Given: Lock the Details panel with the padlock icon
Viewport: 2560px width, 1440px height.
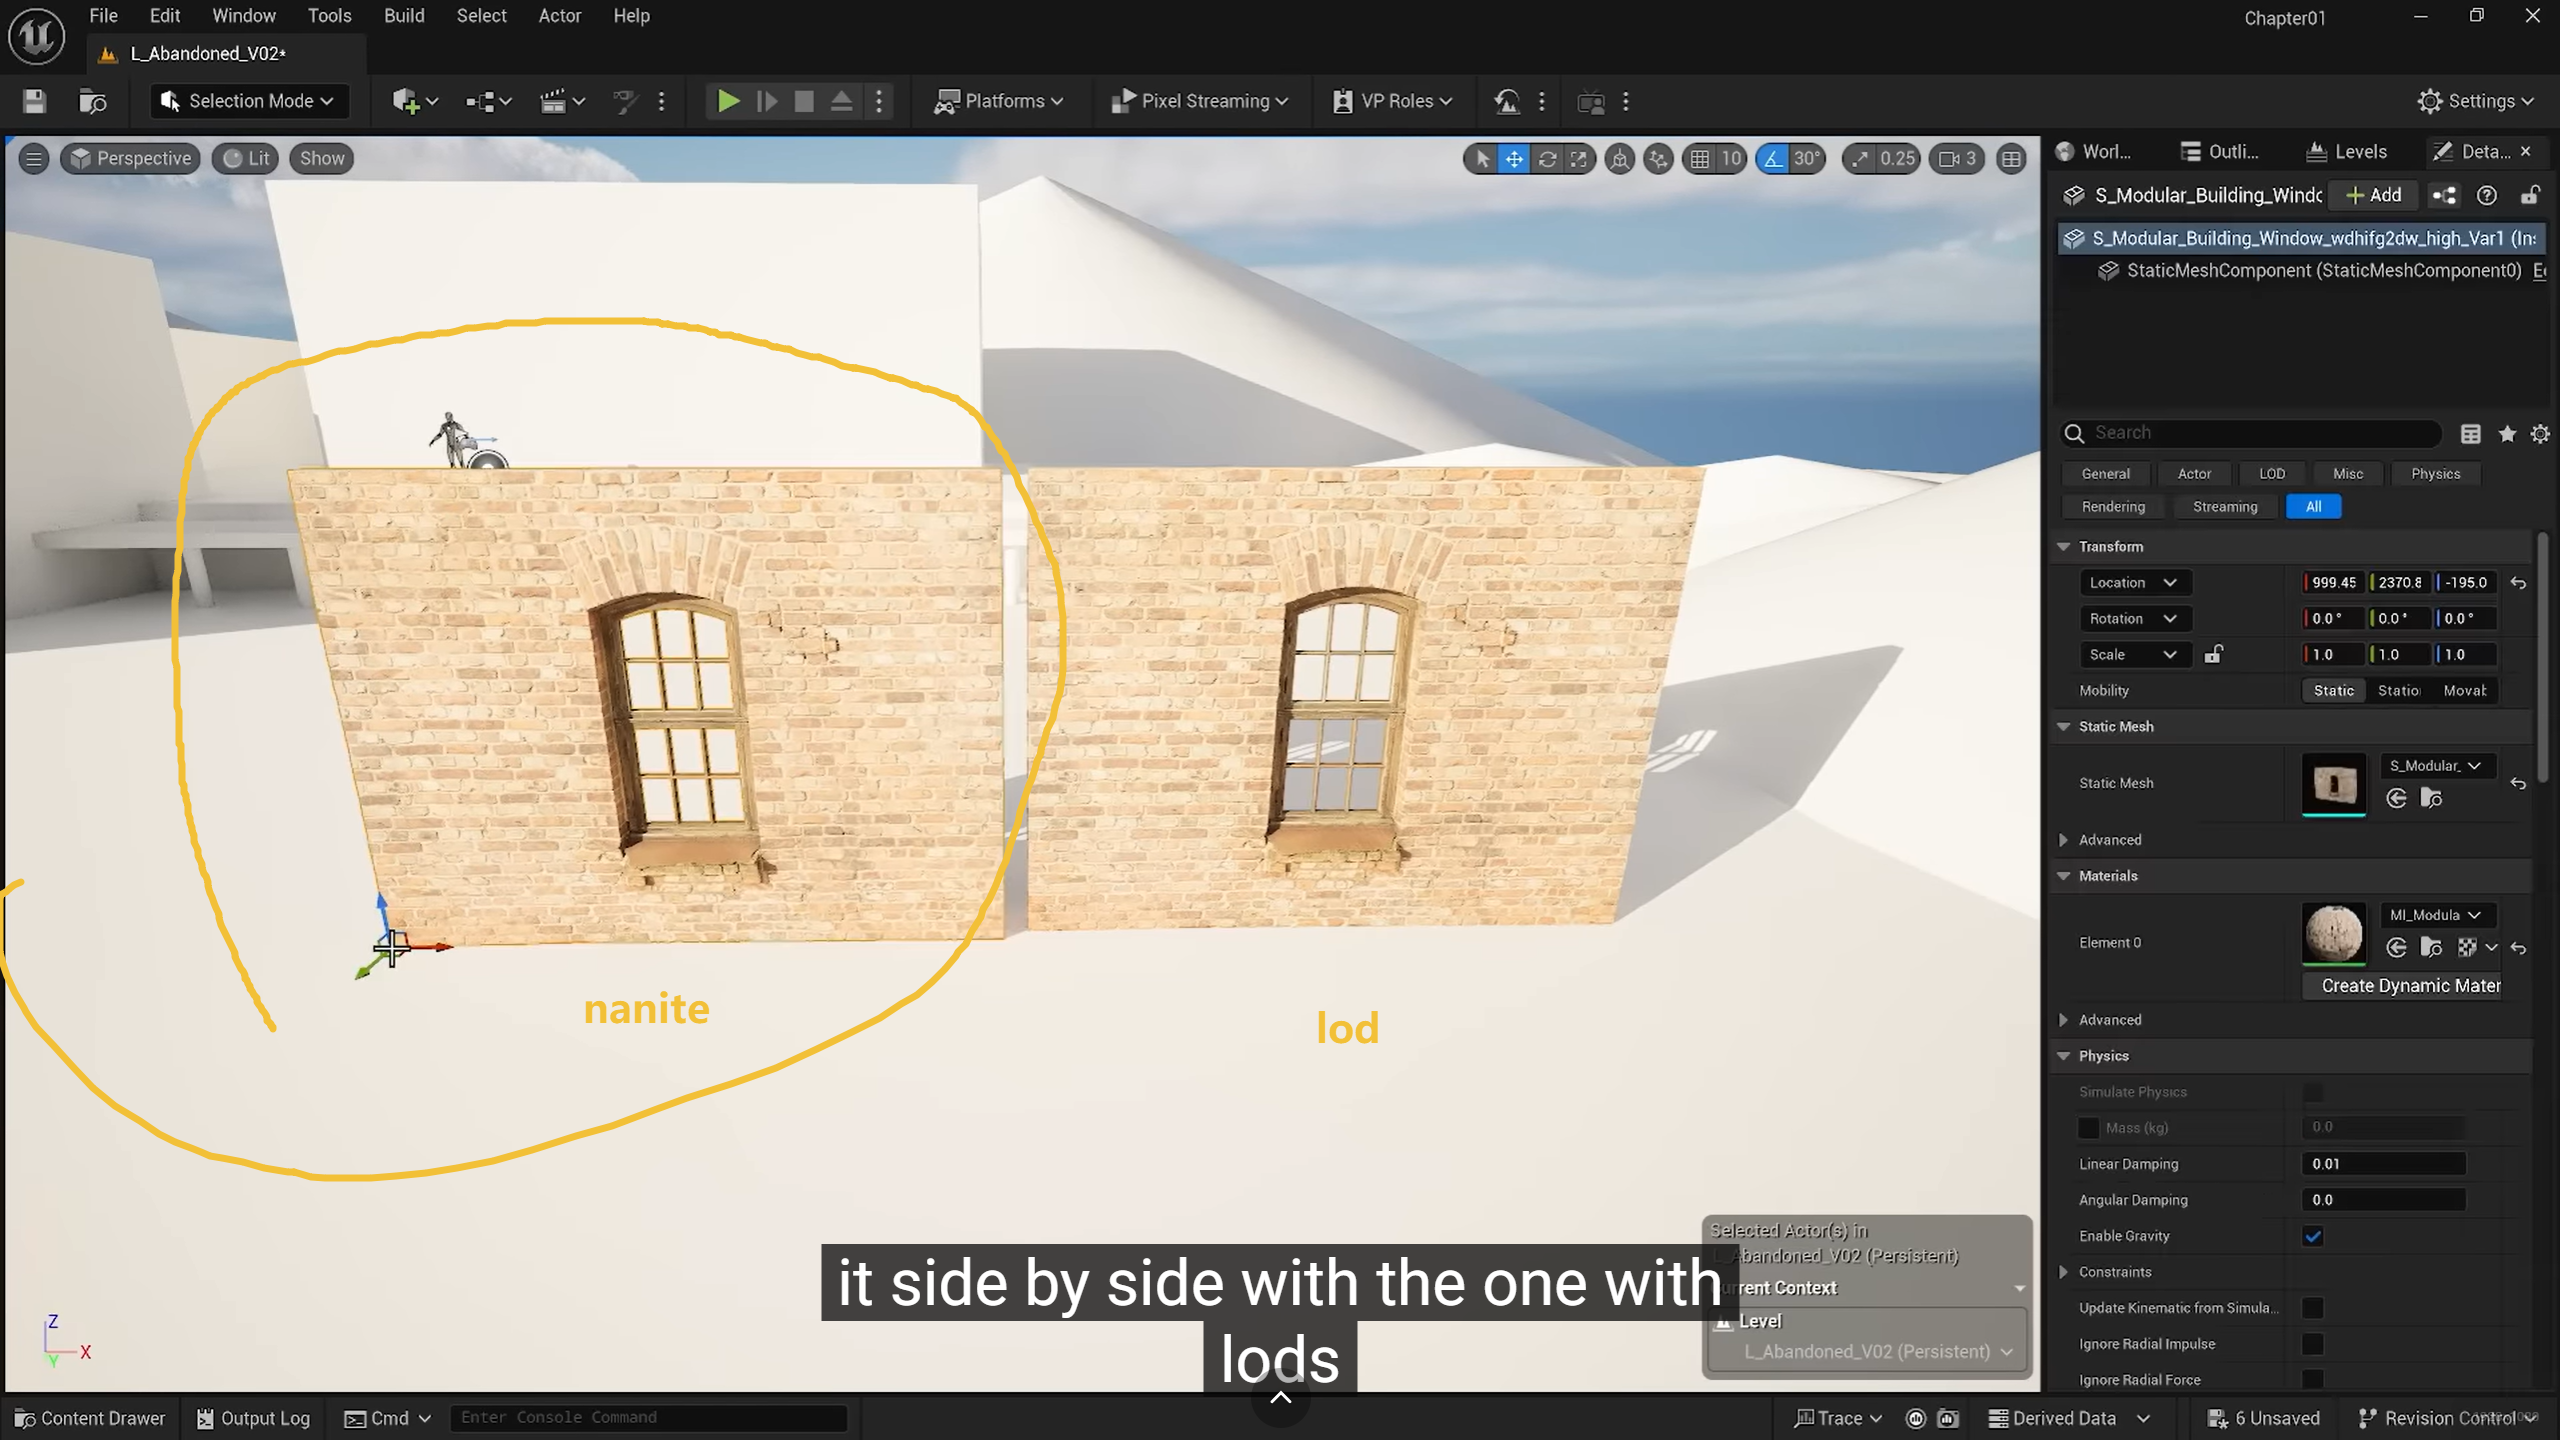Looking at the screenshot, I should pos(2530,195).
